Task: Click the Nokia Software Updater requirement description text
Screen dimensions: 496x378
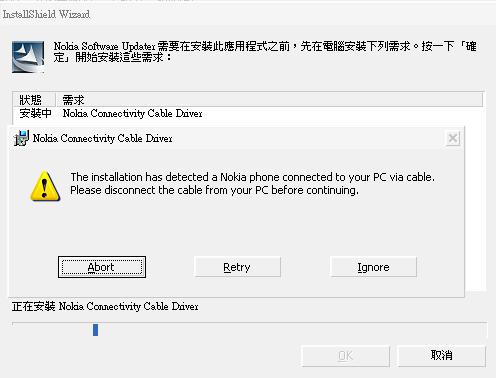Action: click(265, 52)
